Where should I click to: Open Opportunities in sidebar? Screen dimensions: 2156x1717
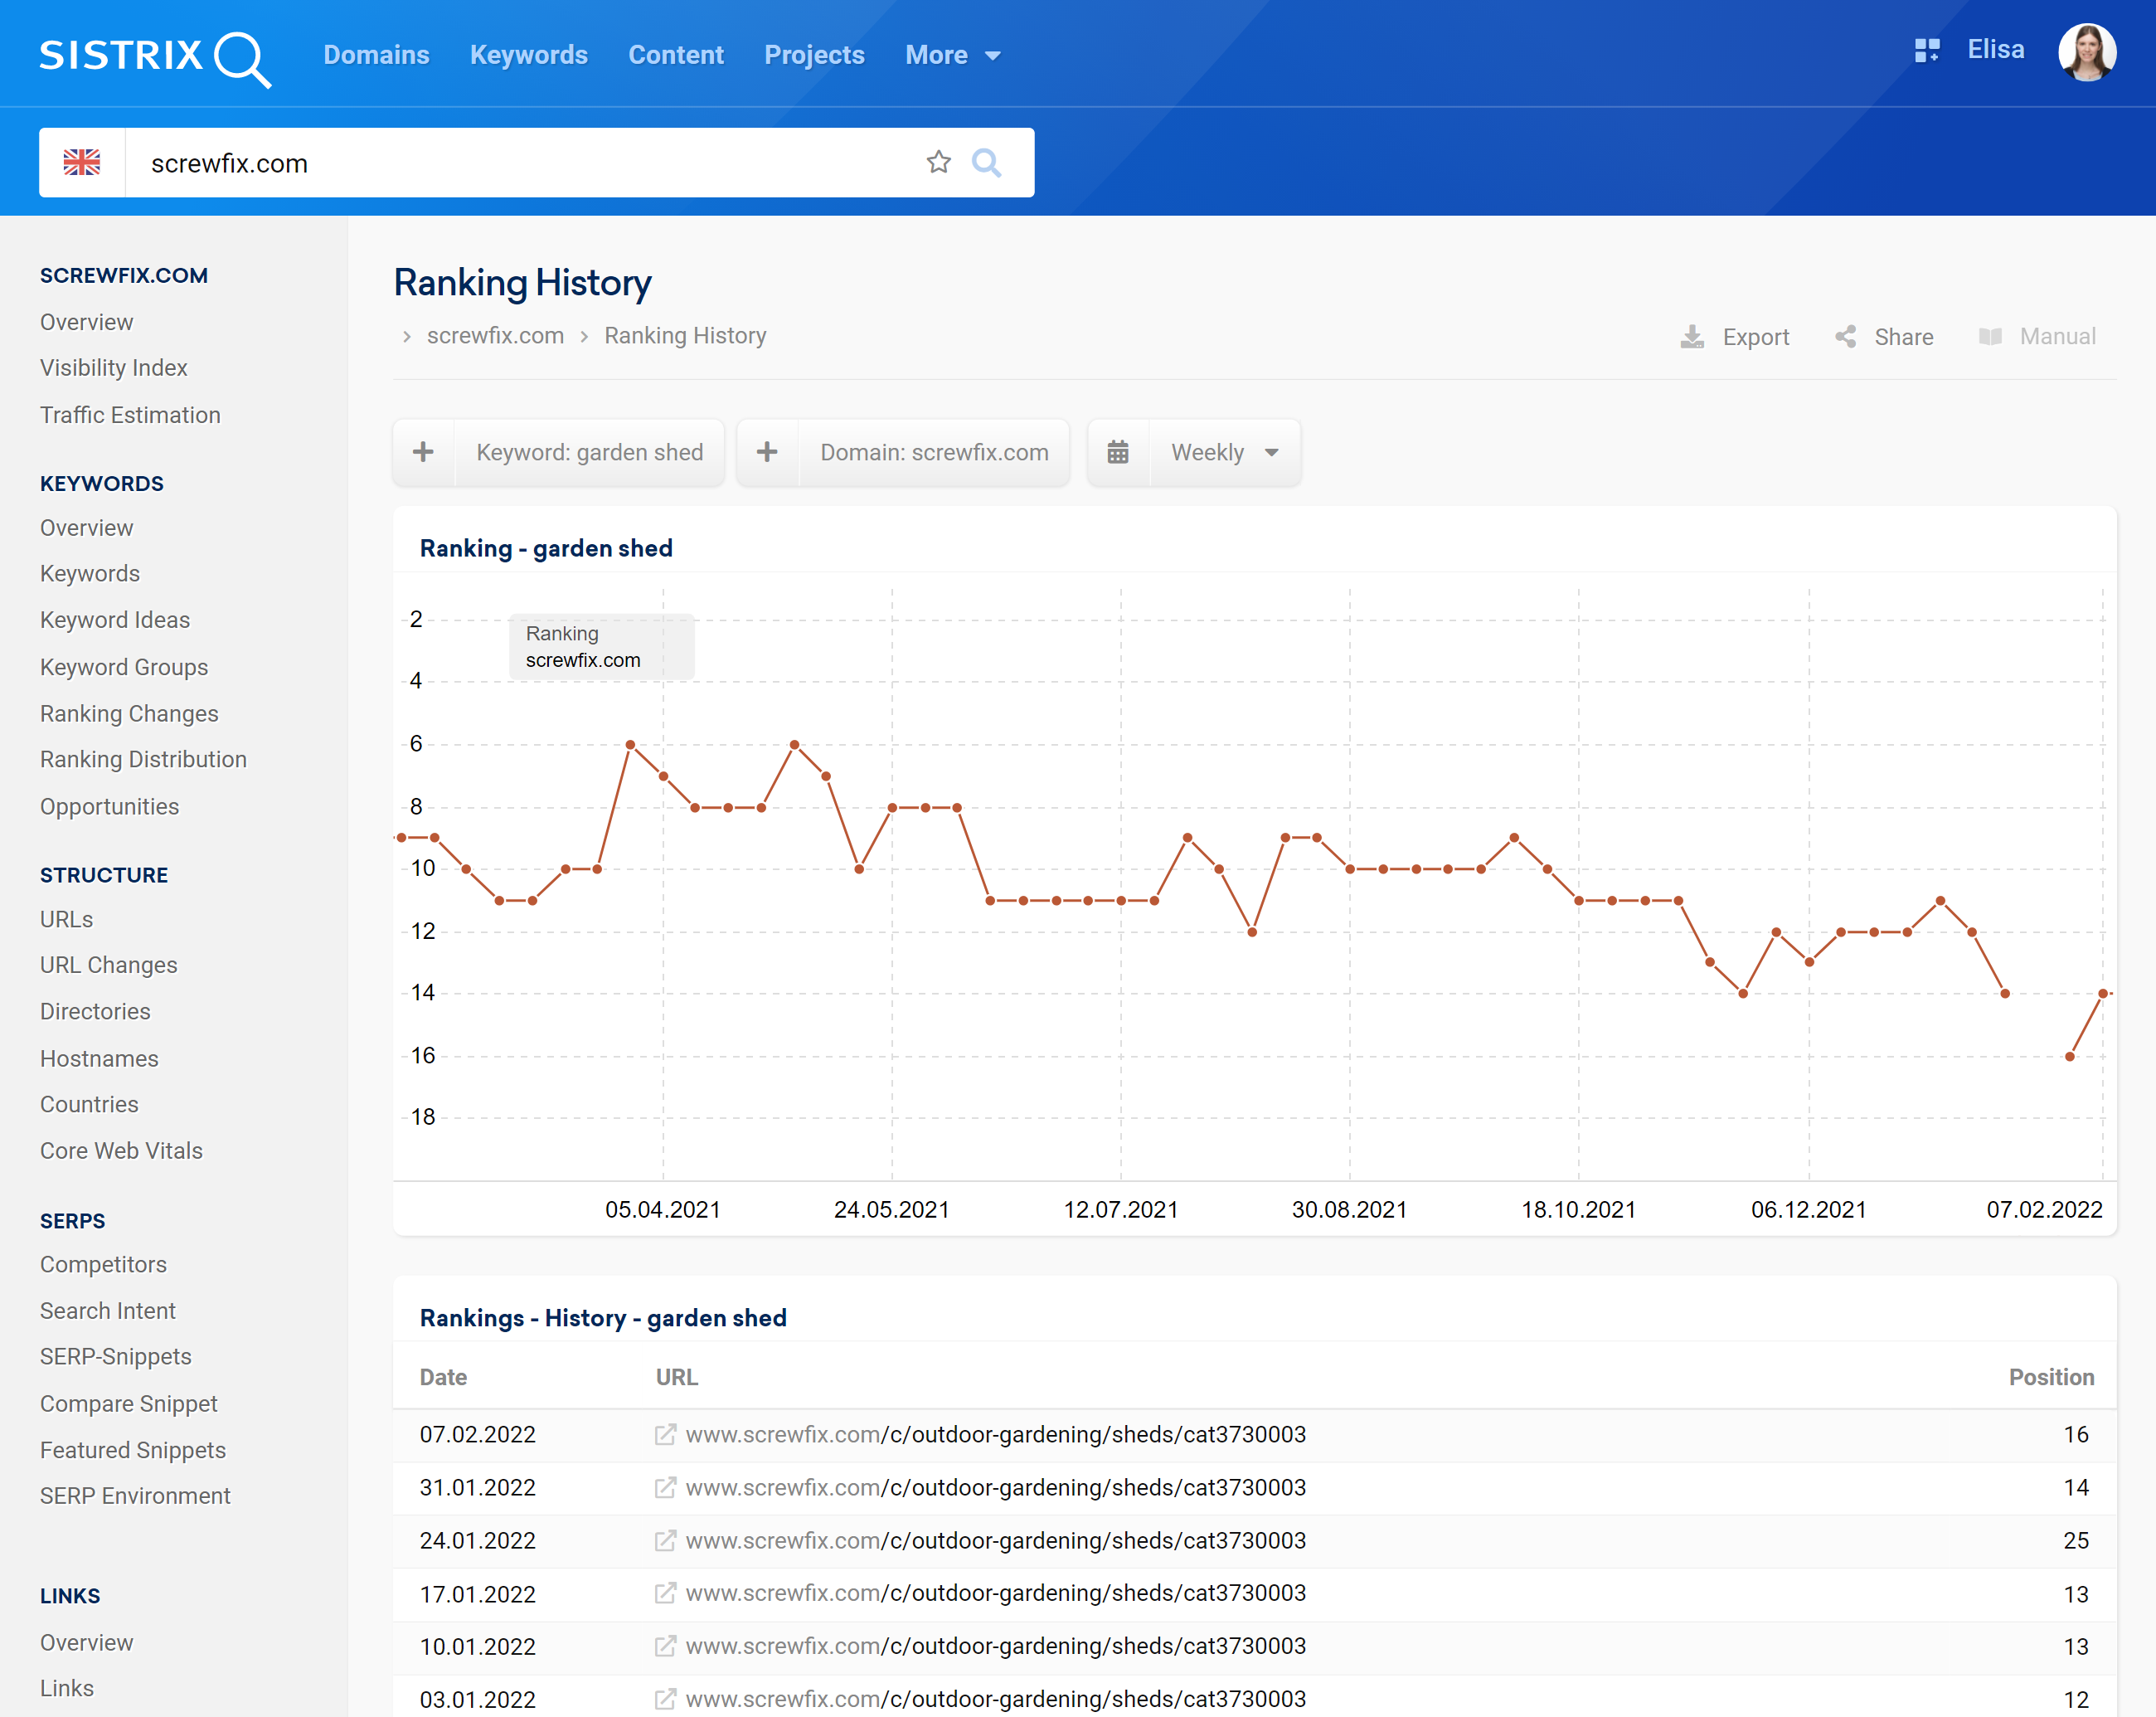pyautogui.click(x=110, y=807)
